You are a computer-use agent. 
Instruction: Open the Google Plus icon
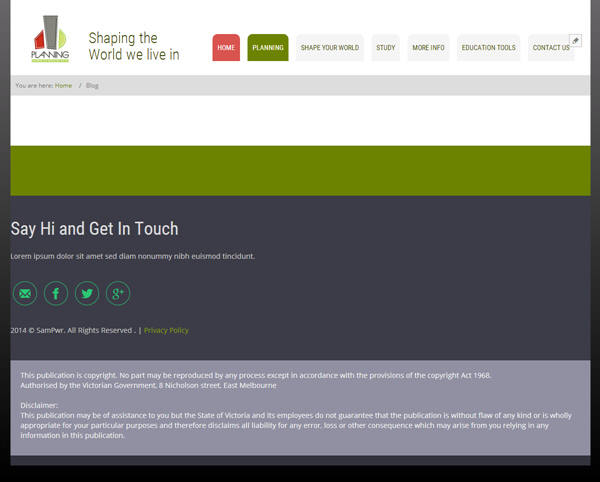click(x=118, y=293)
